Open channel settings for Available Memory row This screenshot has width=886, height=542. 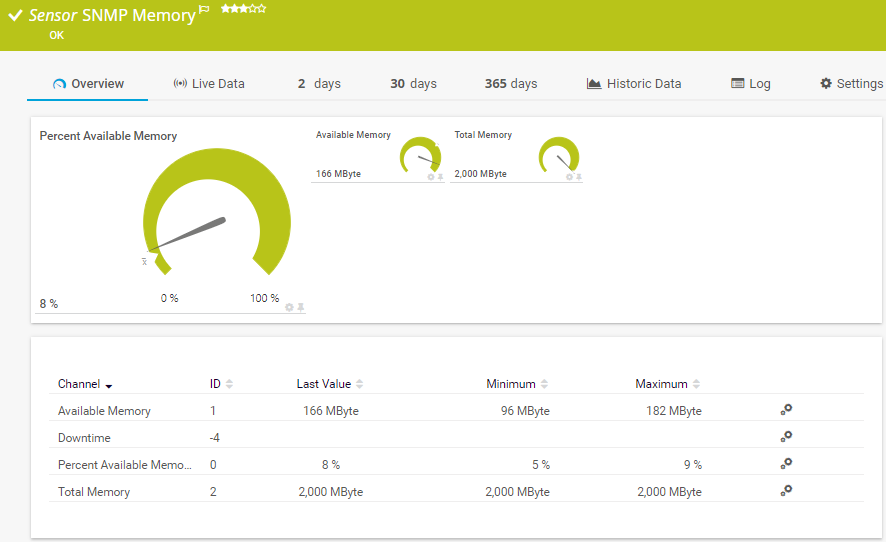[x=787, y=410]
